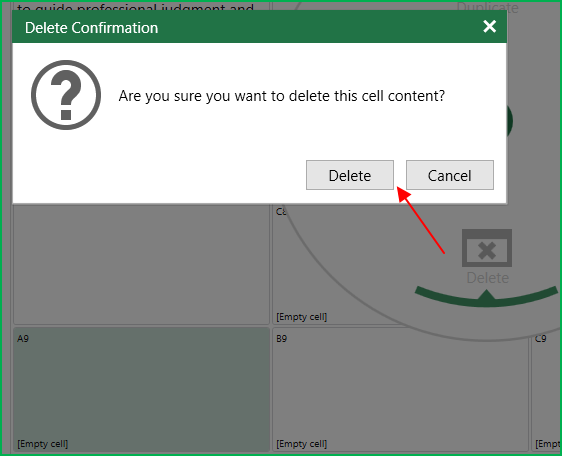Click the 'B9' cell label

[282, 338]
